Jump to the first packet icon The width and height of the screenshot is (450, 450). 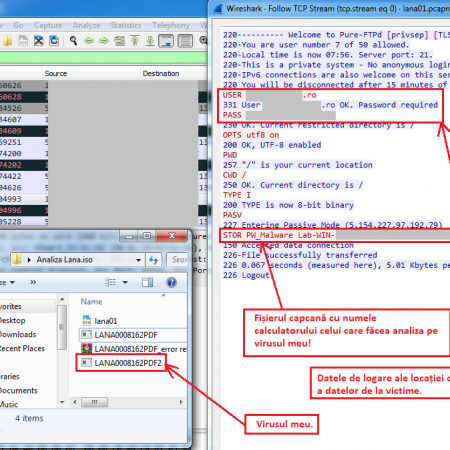point(135,41)
